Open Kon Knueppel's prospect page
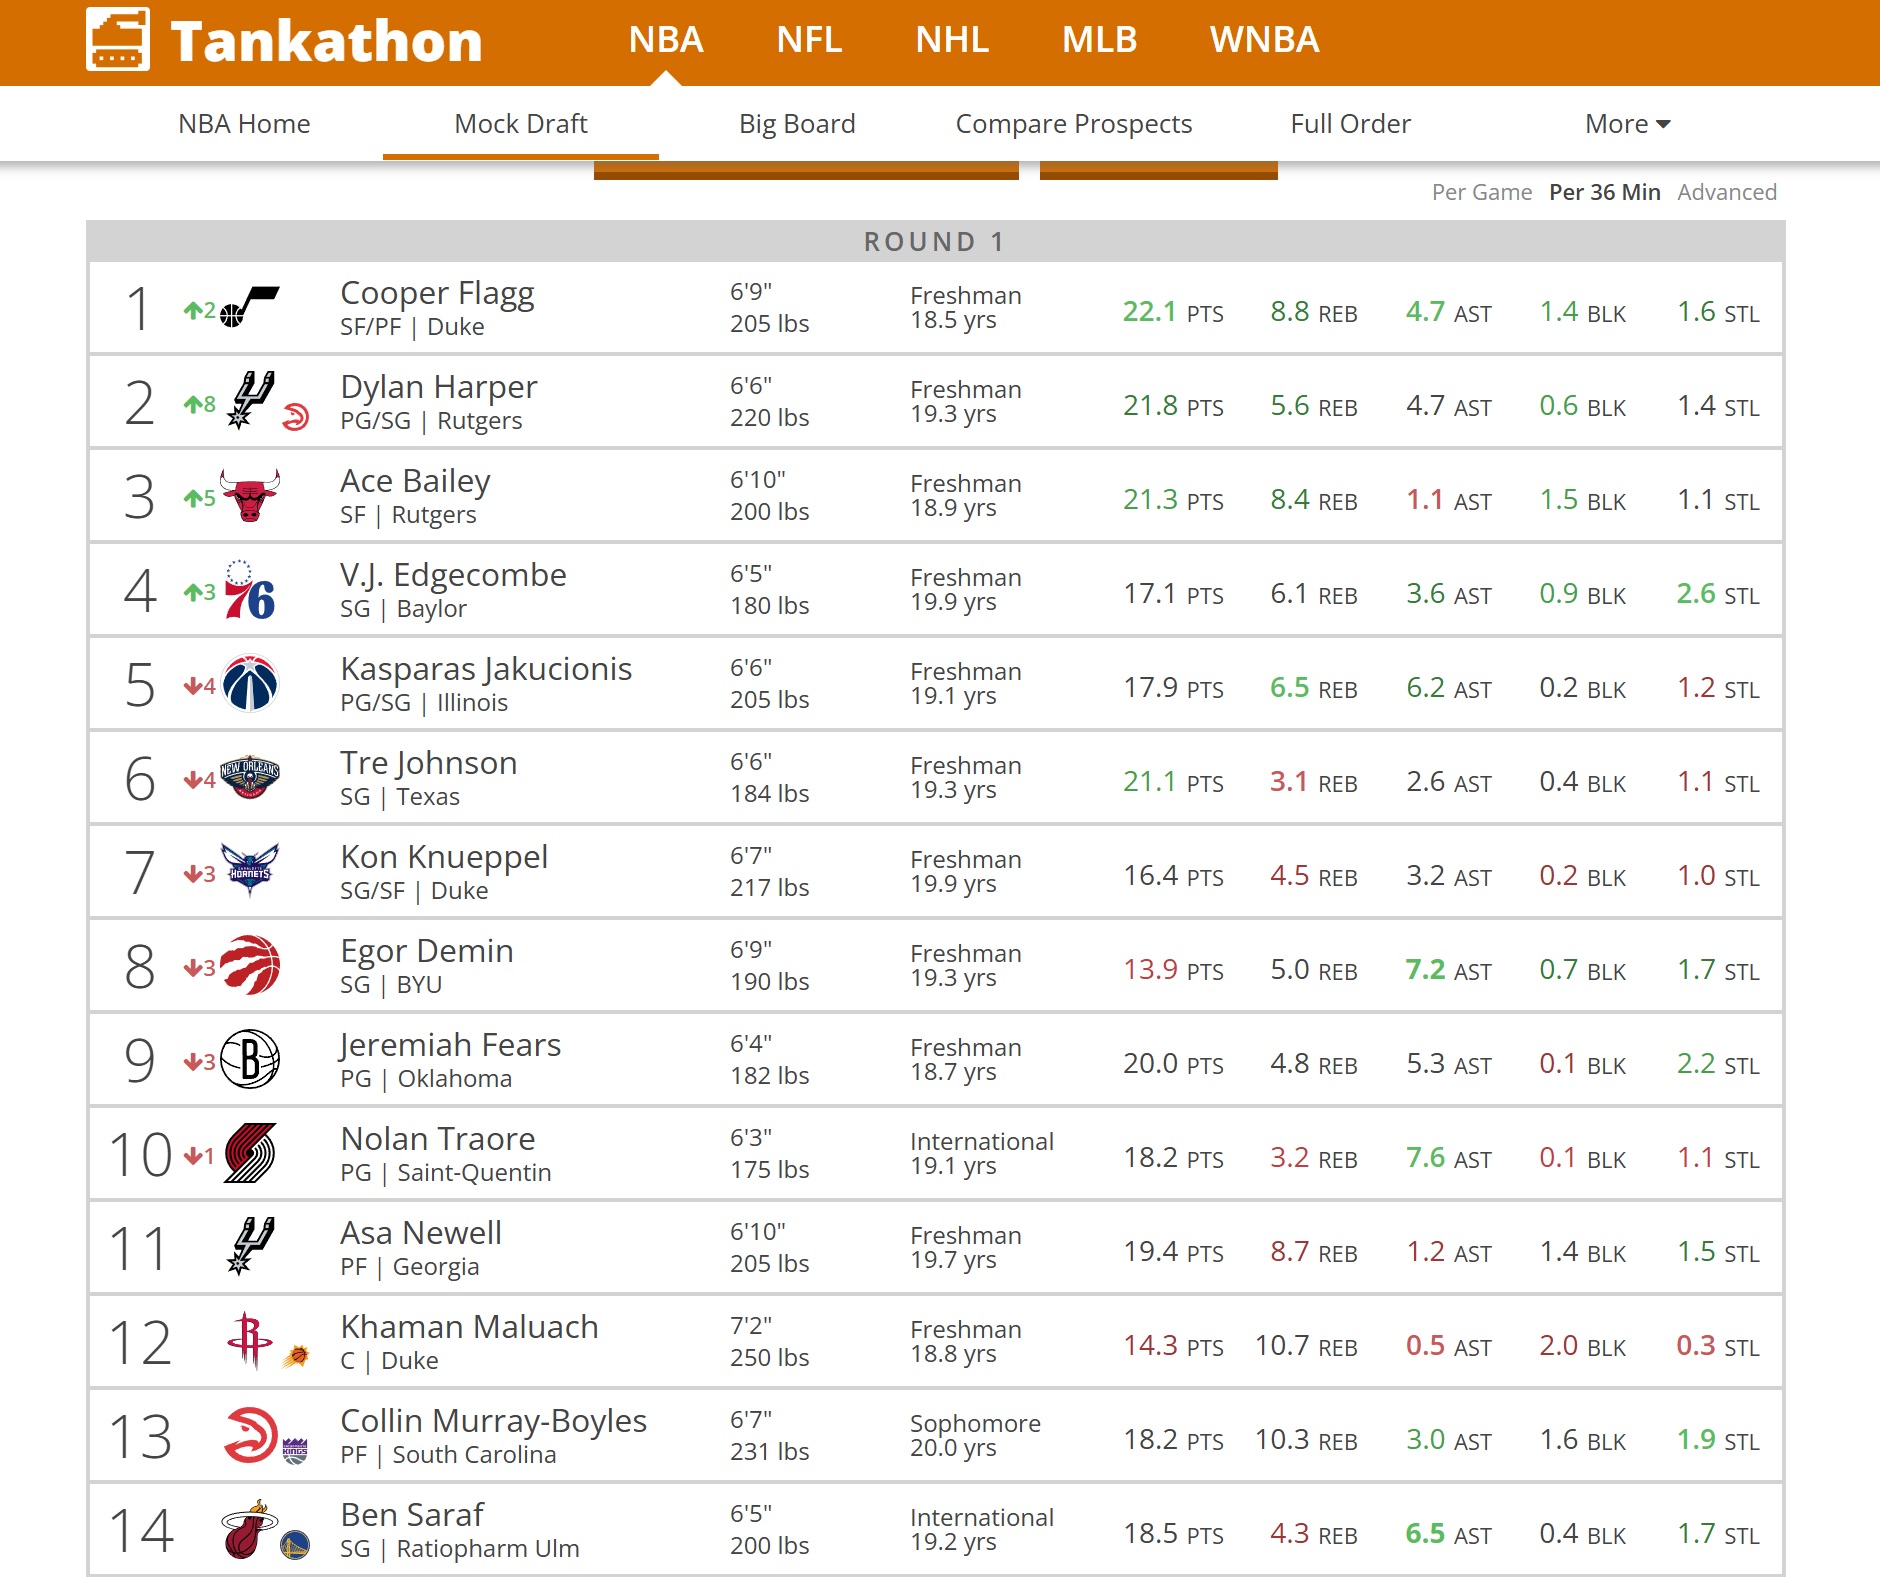Screen dimensions: 1880x1577 pyautogui.click(x=444, y=857)
